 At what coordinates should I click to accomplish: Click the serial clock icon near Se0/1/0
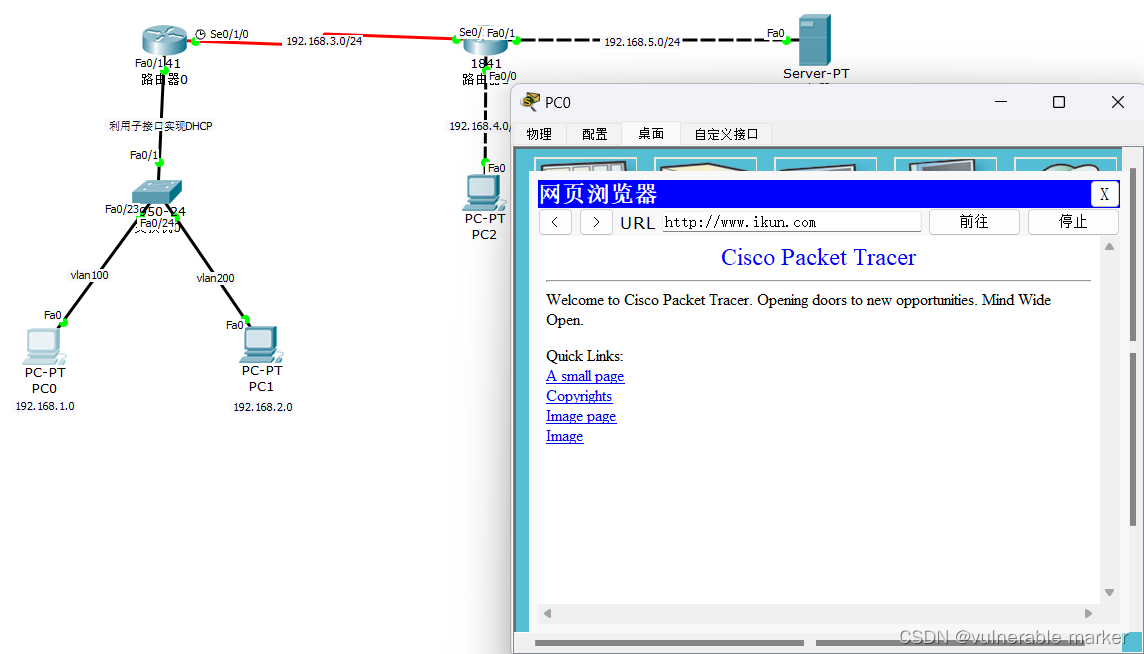(x=201, y=34)
